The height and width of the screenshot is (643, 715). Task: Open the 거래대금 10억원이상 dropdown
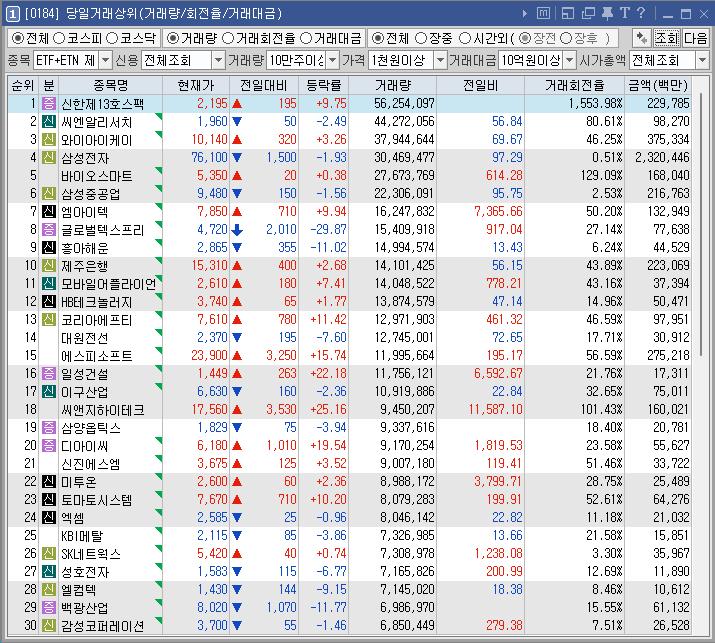click(570, 60)
